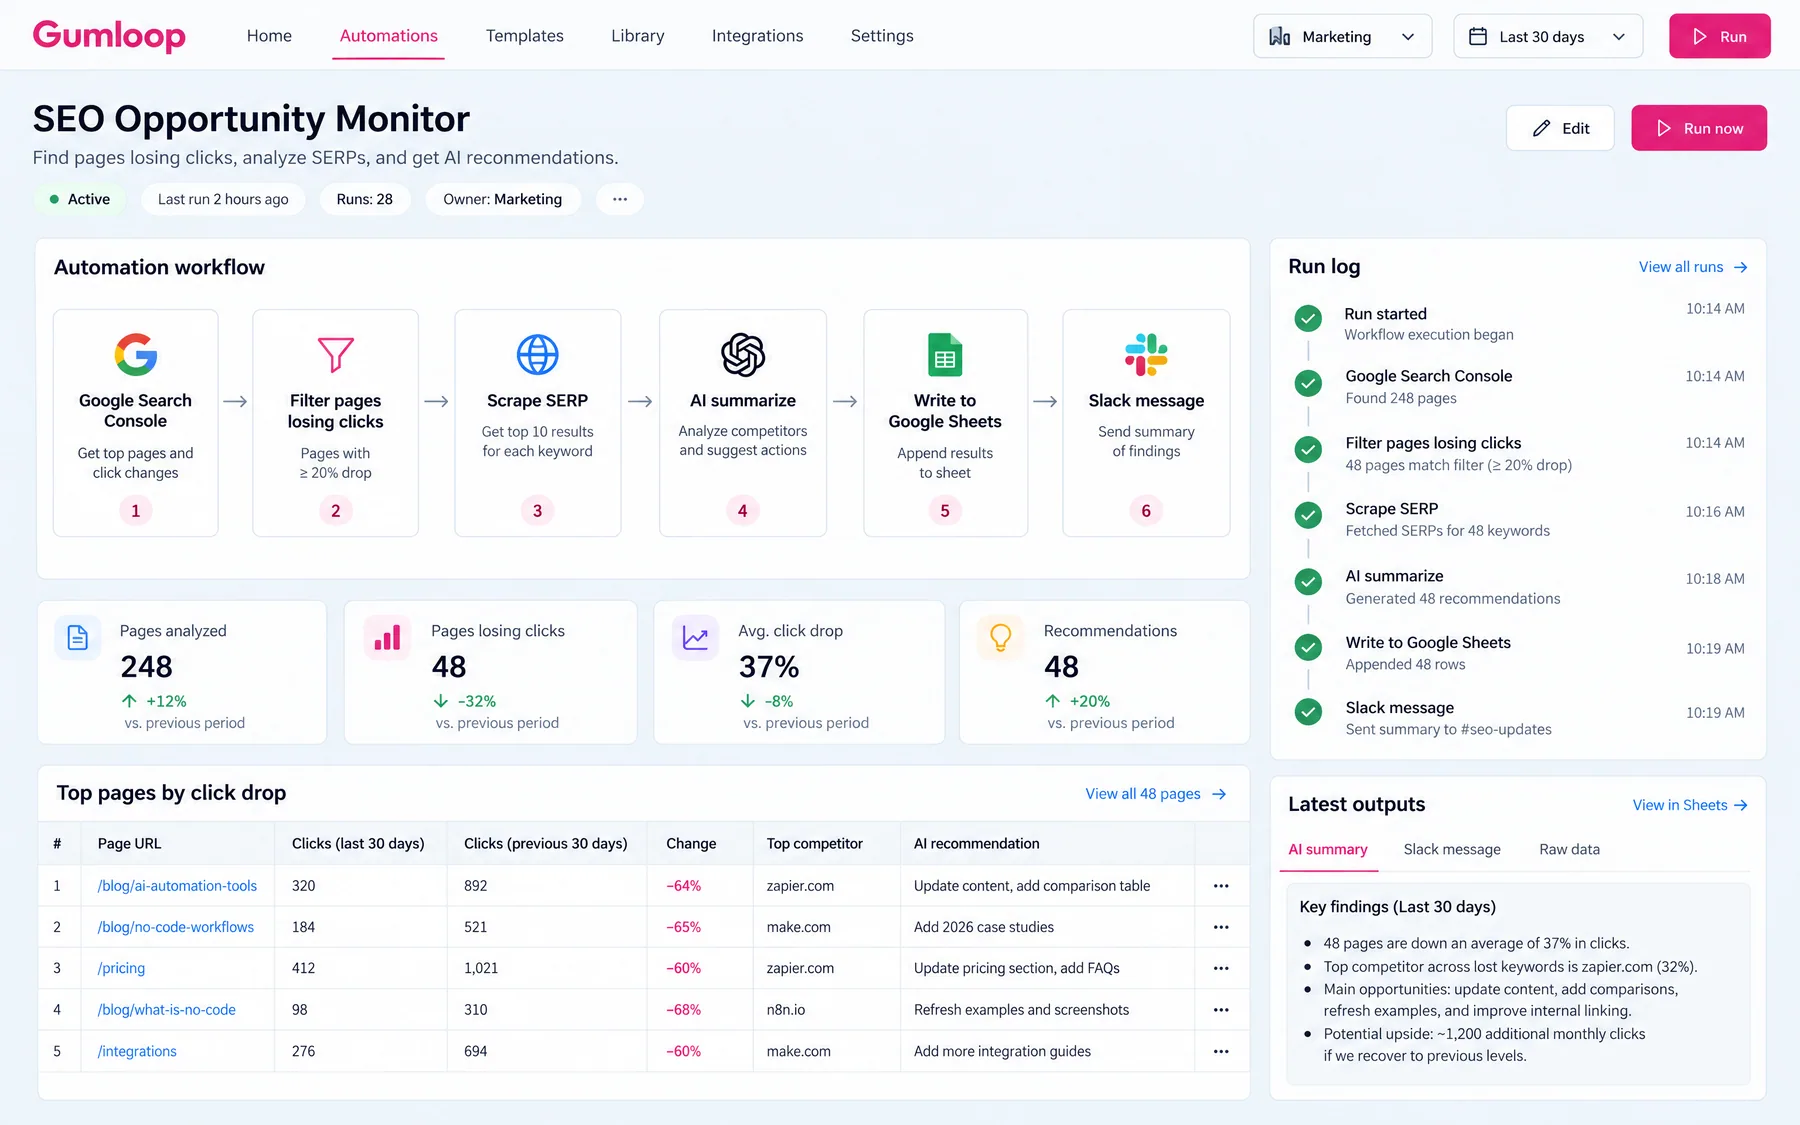The image size is (1800, 1125).
Task: Open the View in Sheets link
Action: point(1690,805)
